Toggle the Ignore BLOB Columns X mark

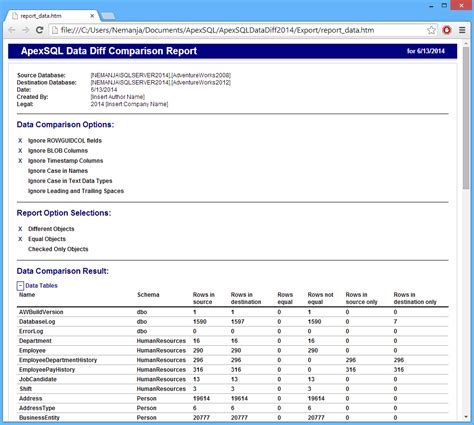click(x=20, y=151)
